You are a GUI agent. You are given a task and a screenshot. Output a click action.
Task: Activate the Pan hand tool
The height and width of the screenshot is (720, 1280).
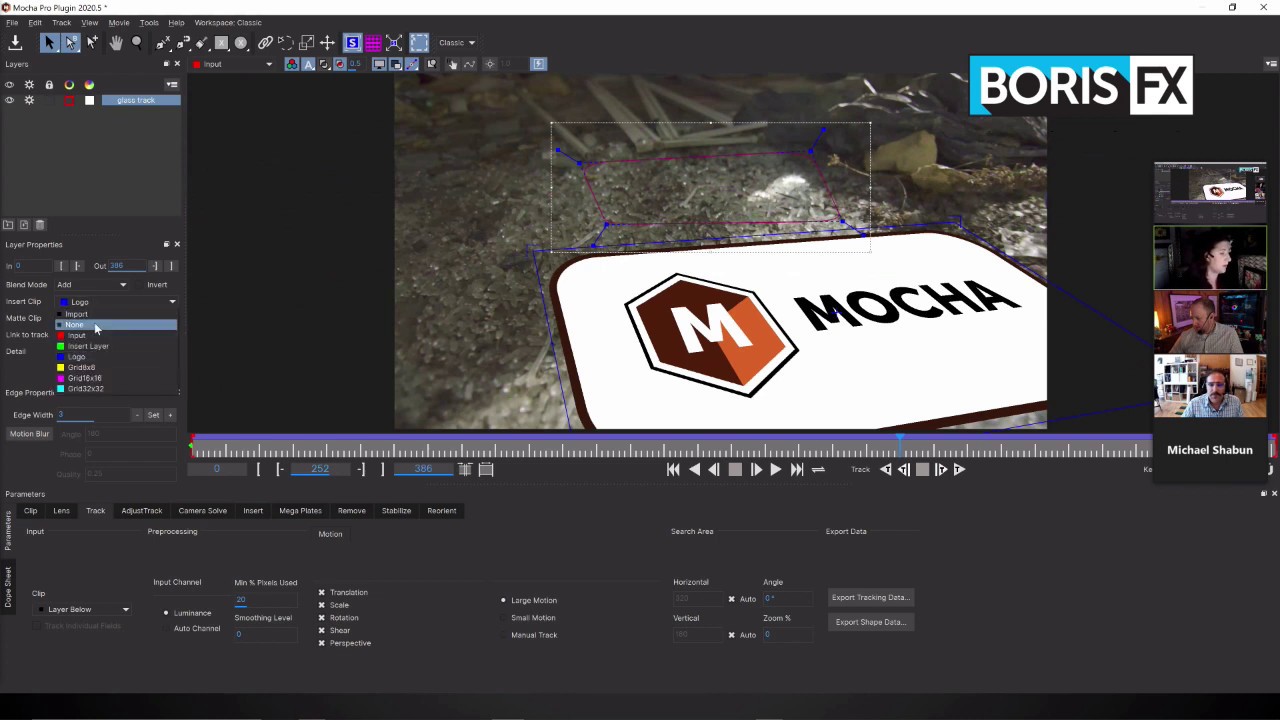116,42
